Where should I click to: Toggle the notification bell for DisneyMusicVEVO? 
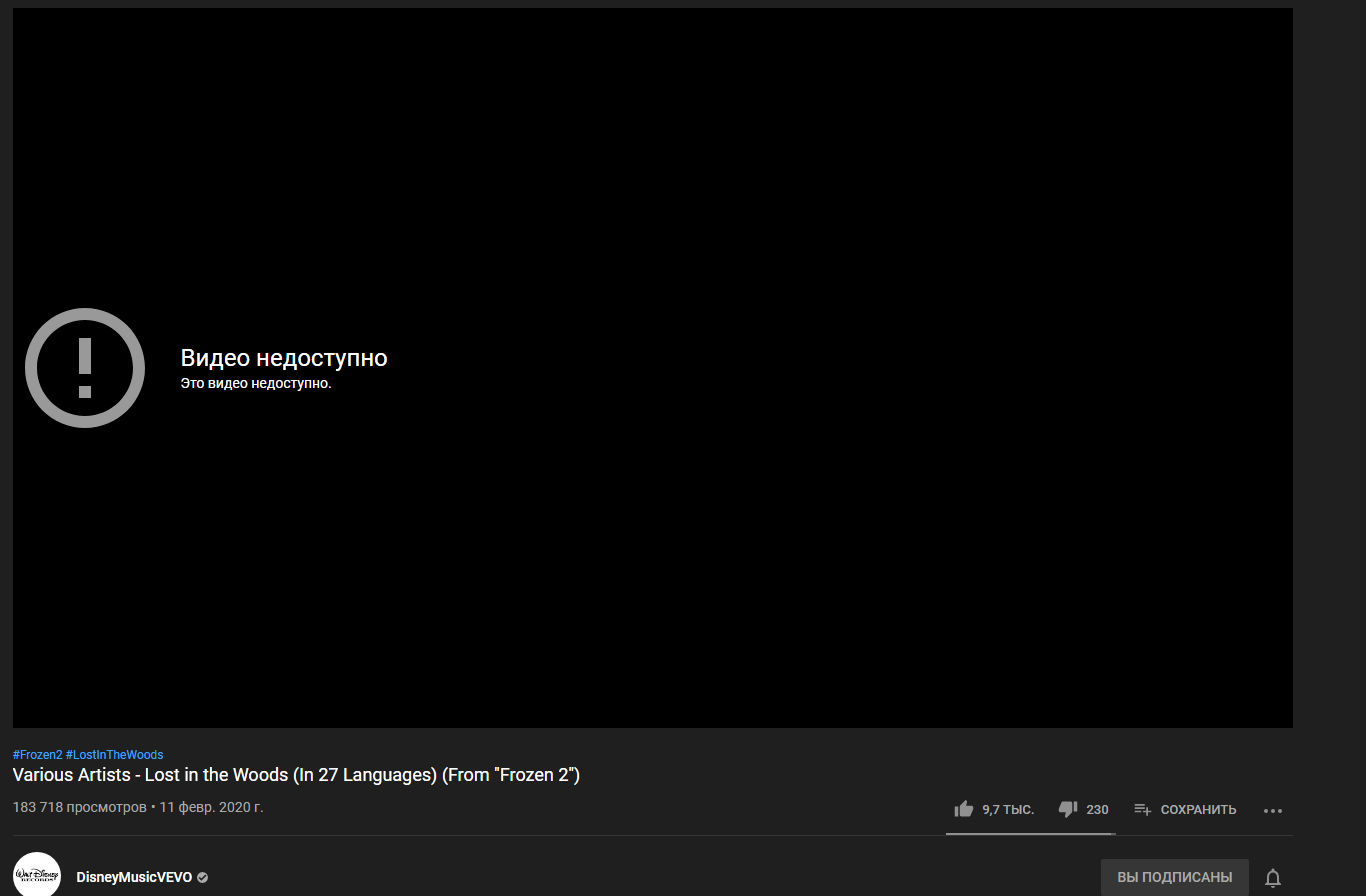pos(1273,878)
